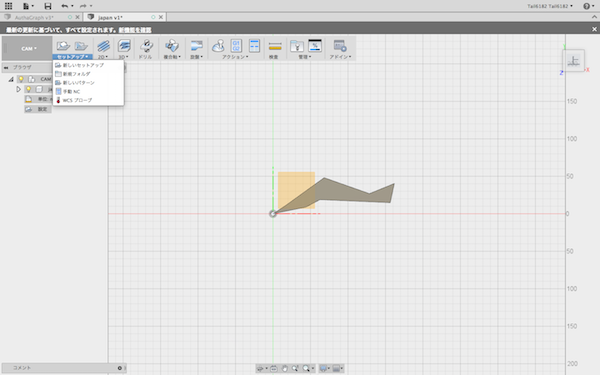Click the Post Process G1 G2 icon
The image size is (600, 375).
click(x=236, y=46)
